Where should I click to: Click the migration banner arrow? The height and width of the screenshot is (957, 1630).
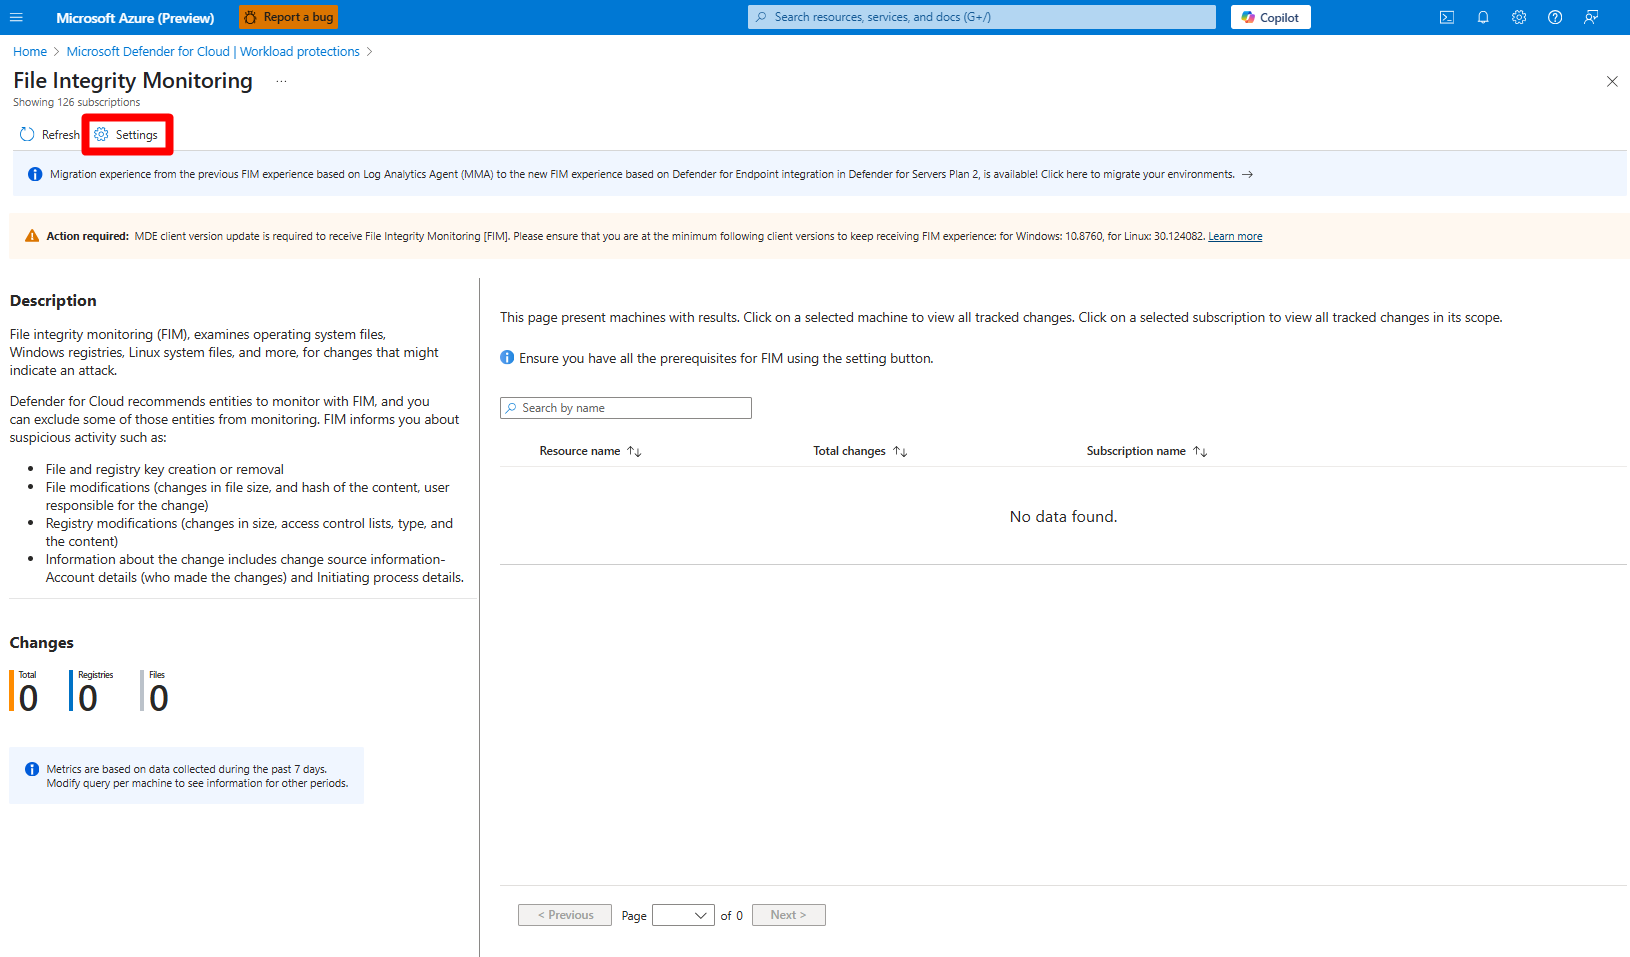click(1247, 175)
